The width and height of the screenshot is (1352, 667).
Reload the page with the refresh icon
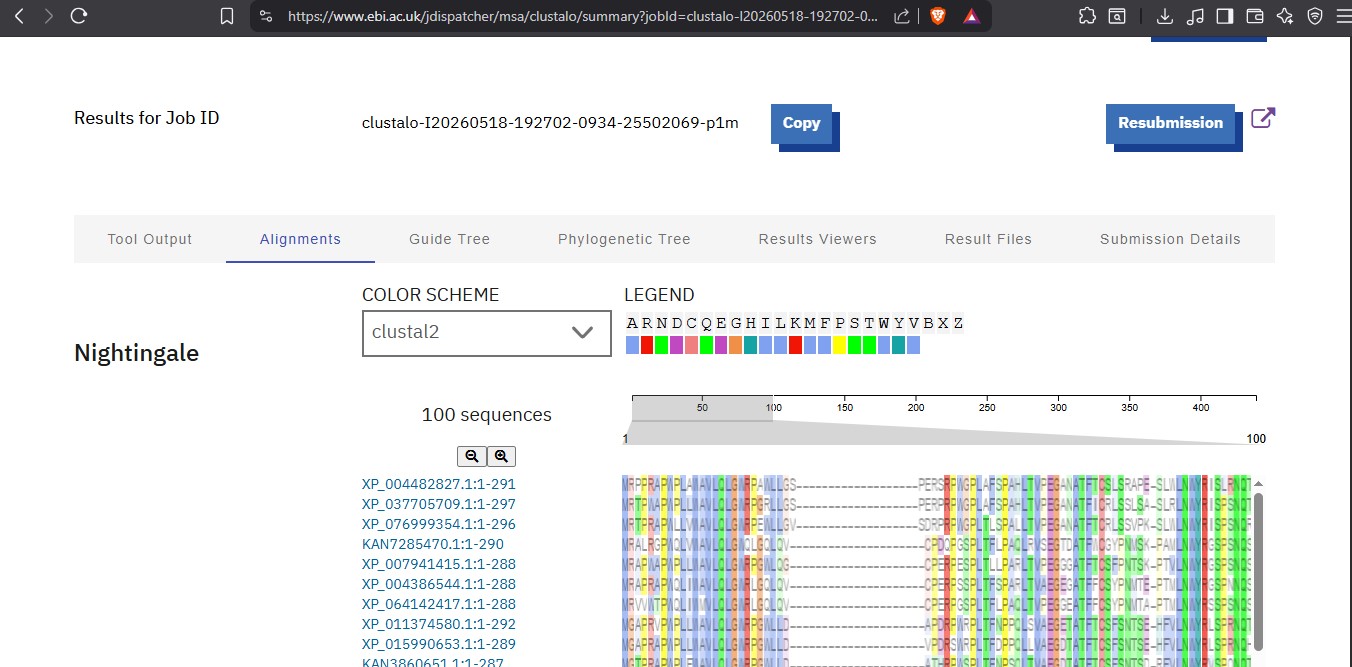tap(79, 16)
